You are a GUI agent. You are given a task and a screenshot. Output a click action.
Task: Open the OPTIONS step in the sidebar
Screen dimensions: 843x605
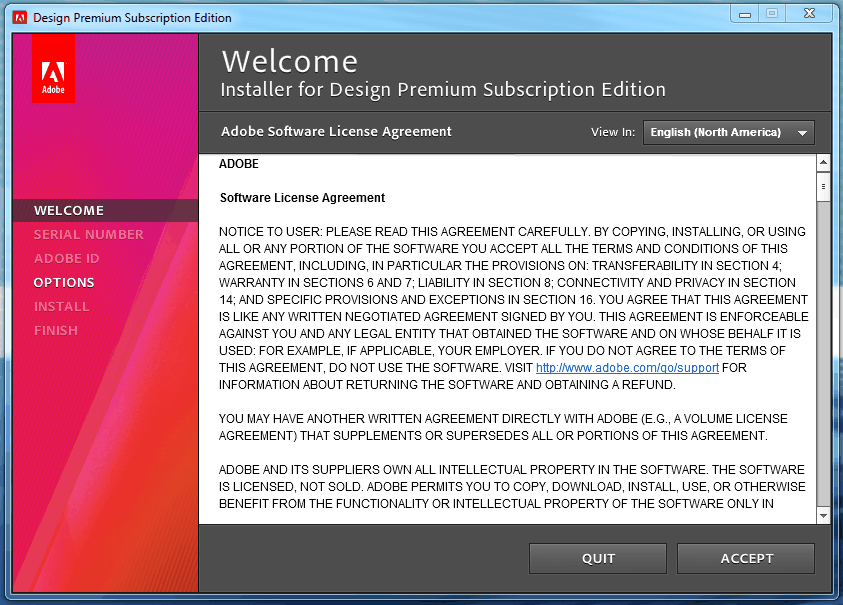(x=62, y=282)
